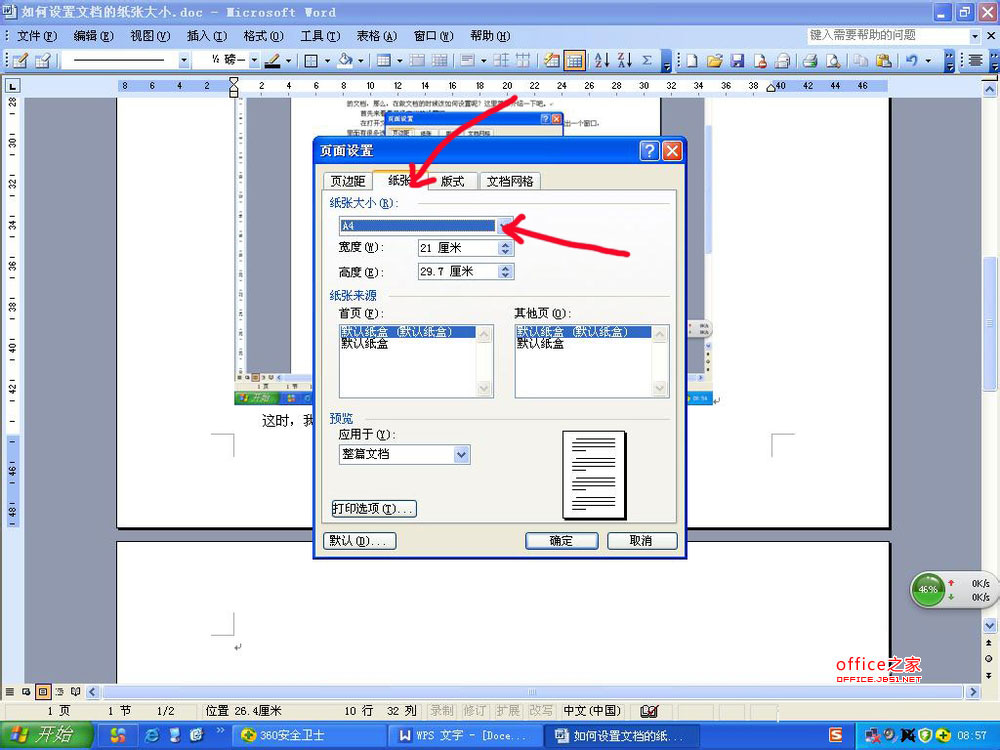Open Print Preview from the toolbar

point(833,60)
